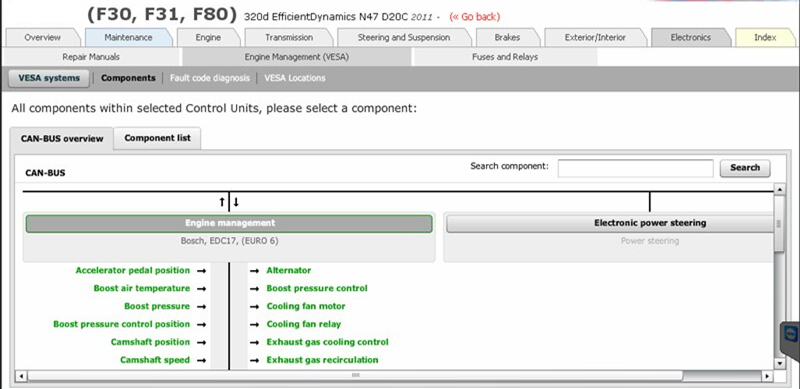
Task: Open the Alternator component link
Action: [289, 271]
